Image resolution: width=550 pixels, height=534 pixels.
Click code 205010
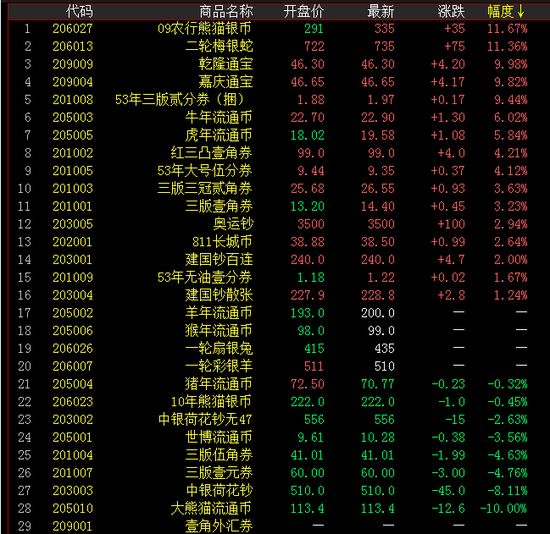point(73,509)
